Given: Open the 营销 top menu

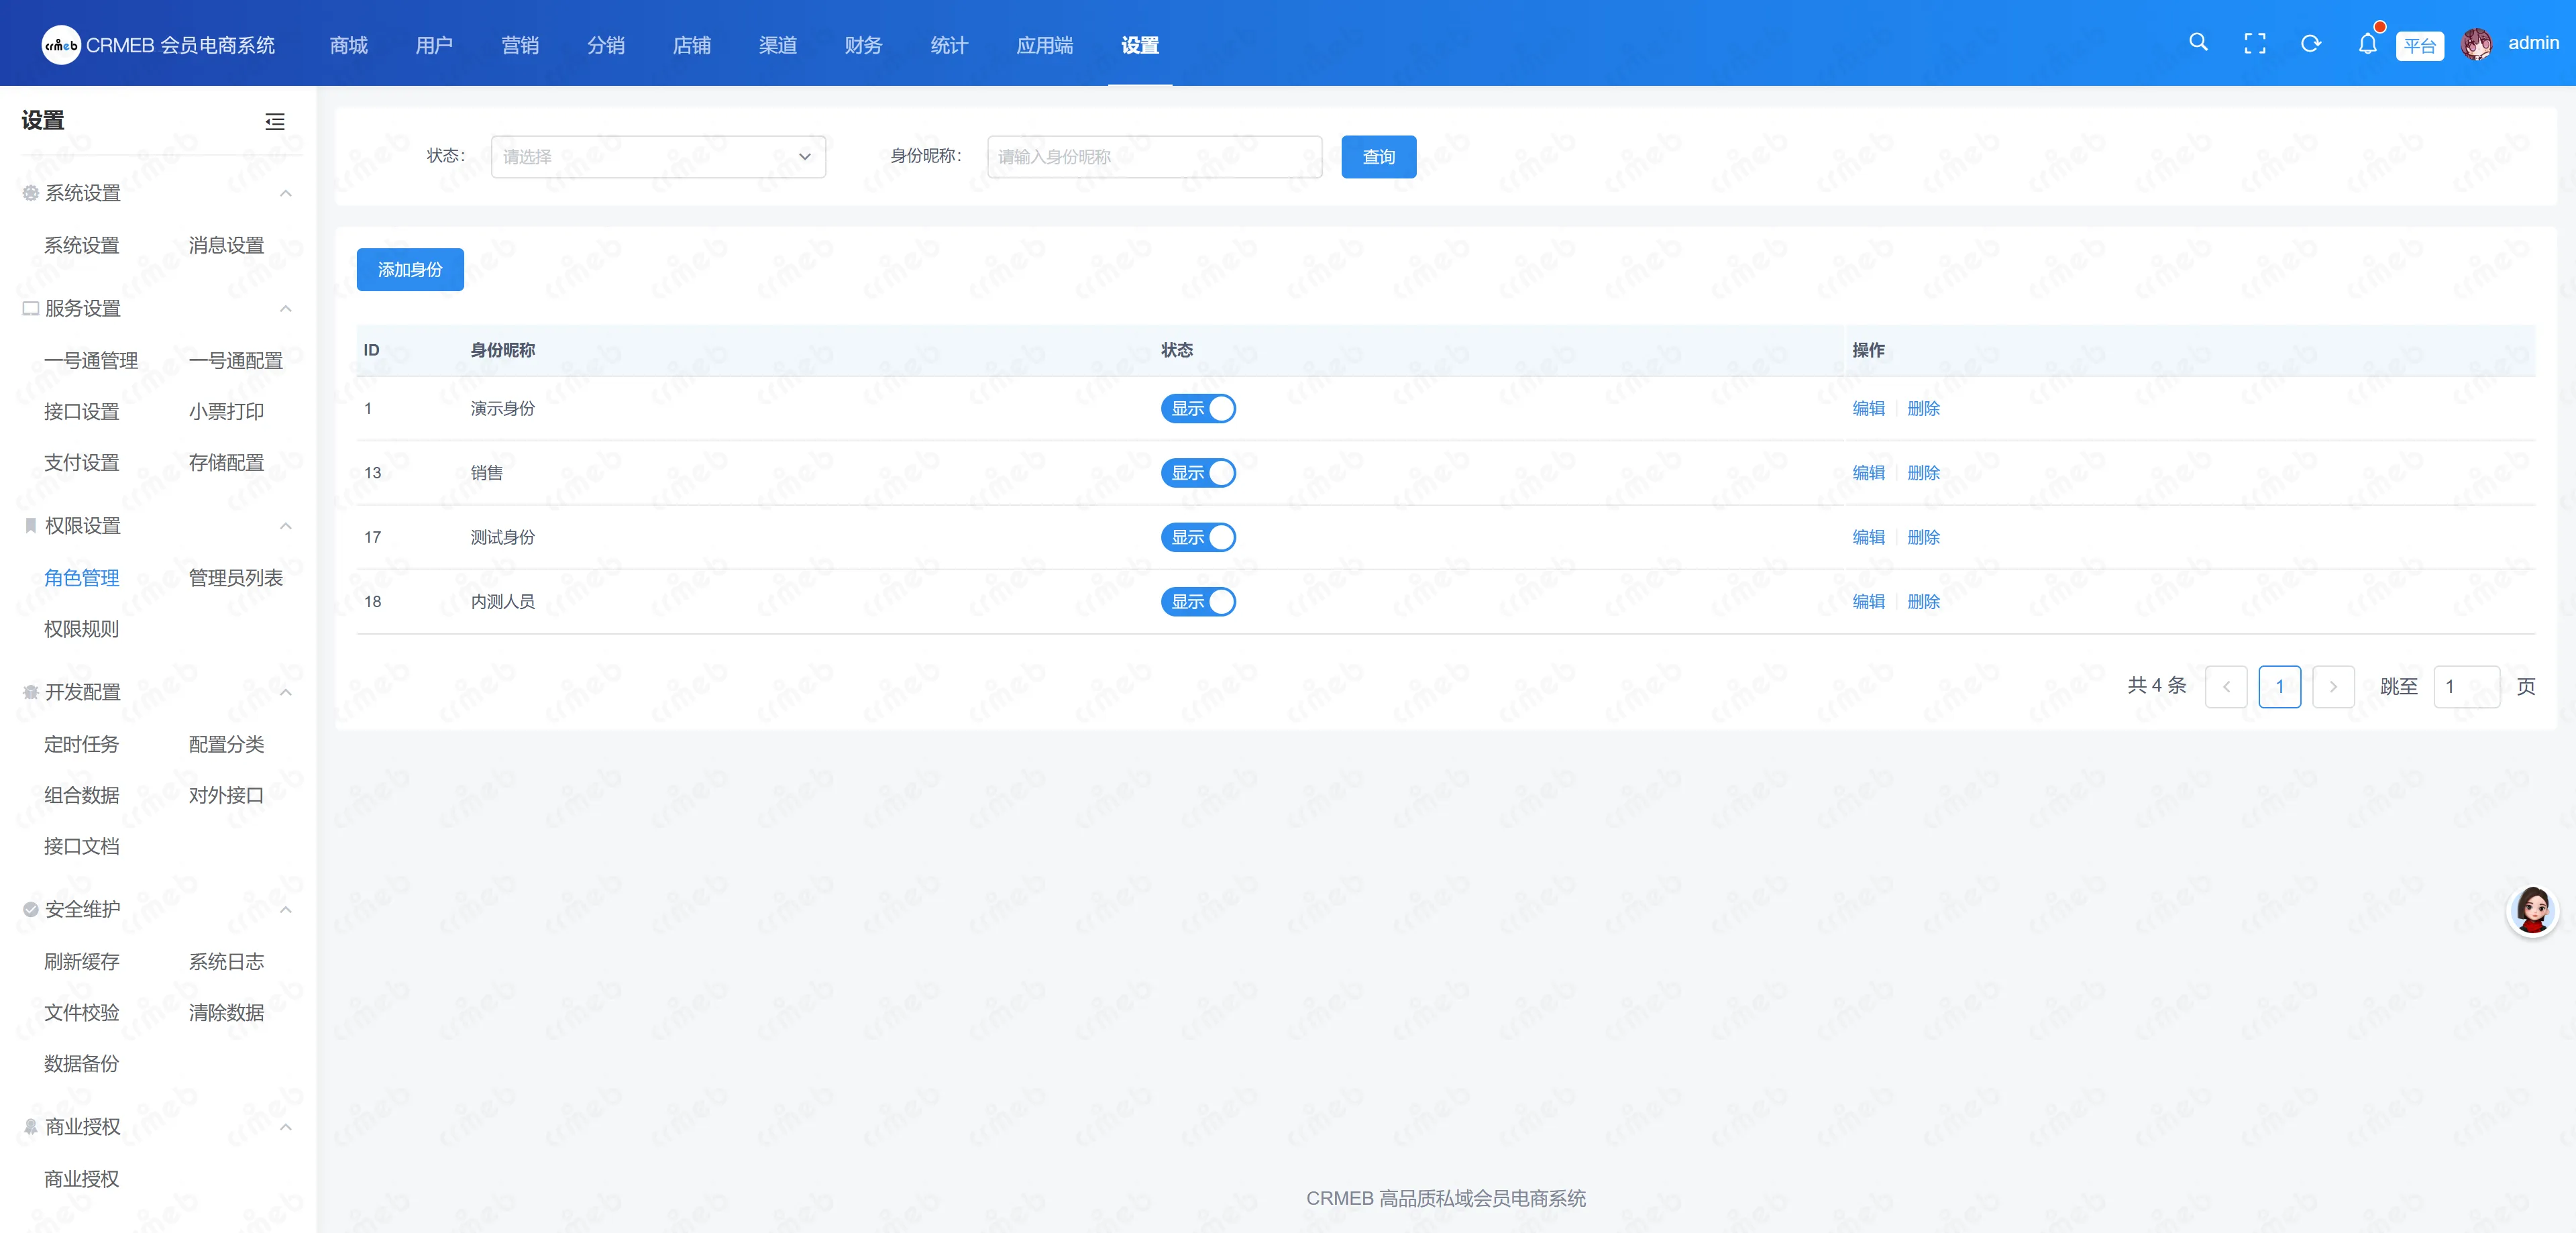Looking at the screenshot, I should tap(520, 45).
